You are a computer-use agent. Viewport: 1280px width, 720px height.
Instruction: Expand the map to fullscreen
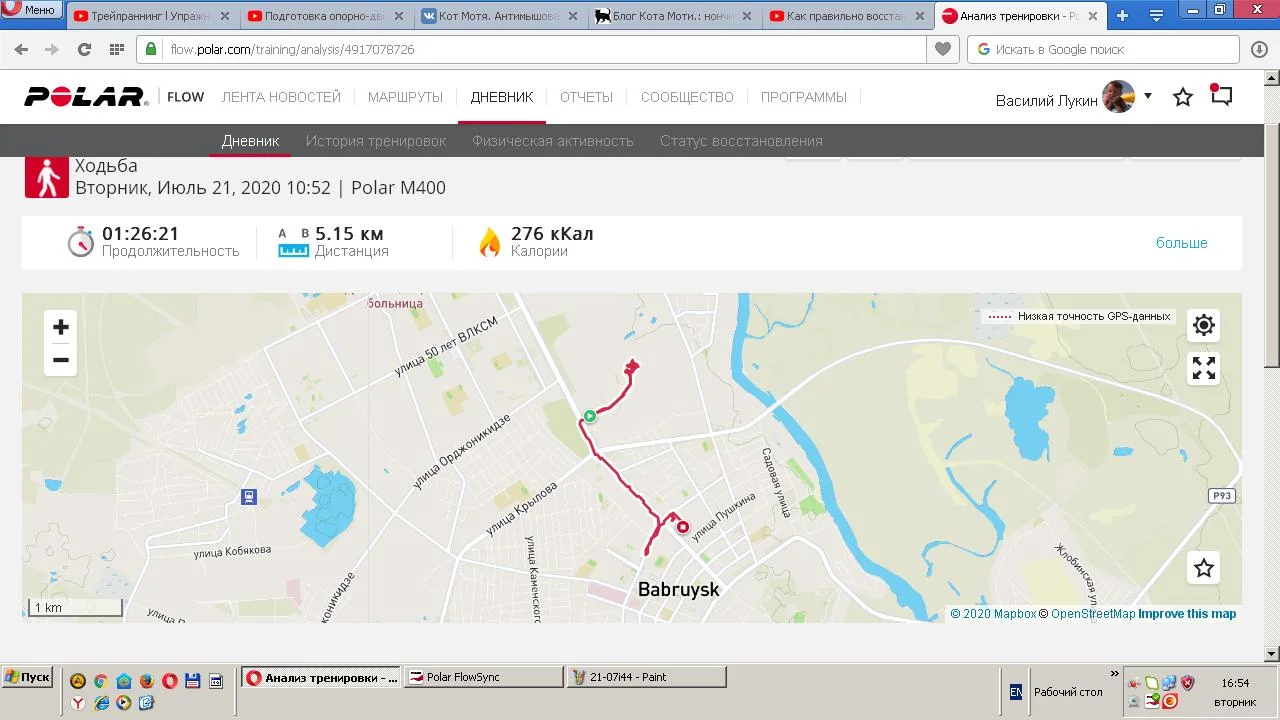tap(1204, 369)
